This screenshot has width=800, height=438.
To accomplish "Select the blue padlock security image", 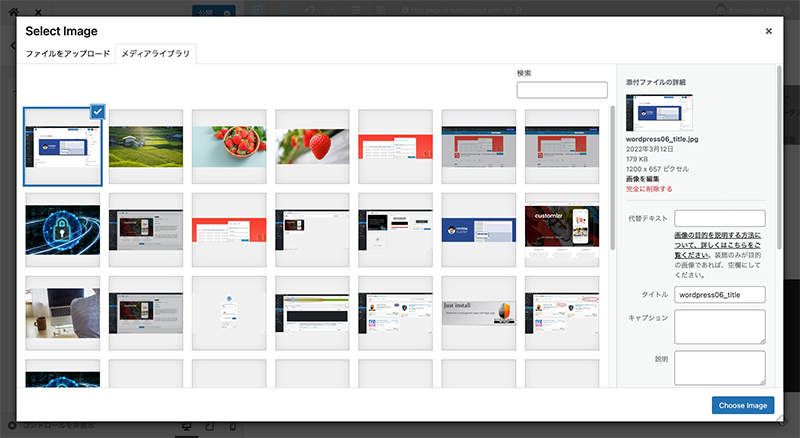I will 63,230.
